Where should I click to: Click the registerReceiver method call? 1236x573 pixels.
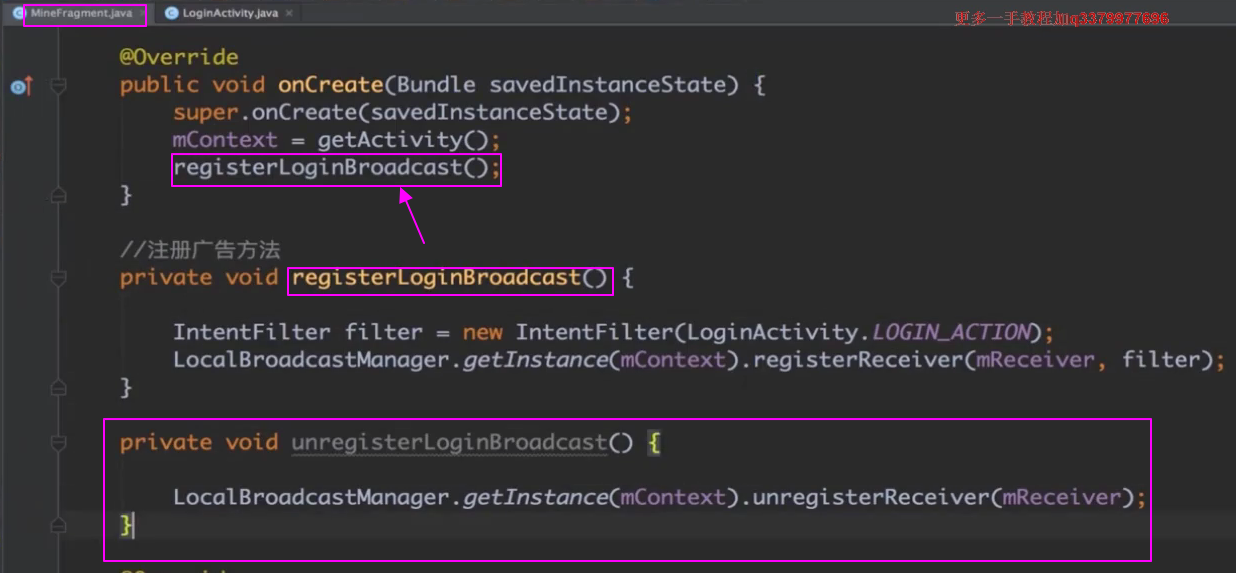[858, 359]
